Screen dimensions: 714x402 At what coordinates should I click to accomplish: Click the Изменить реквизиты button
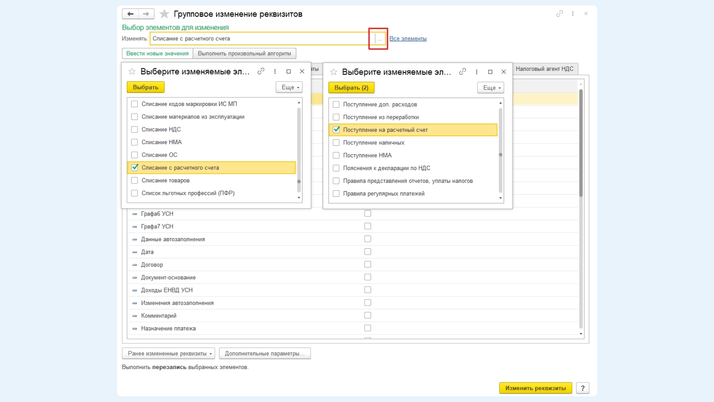[x=535, y=388]
